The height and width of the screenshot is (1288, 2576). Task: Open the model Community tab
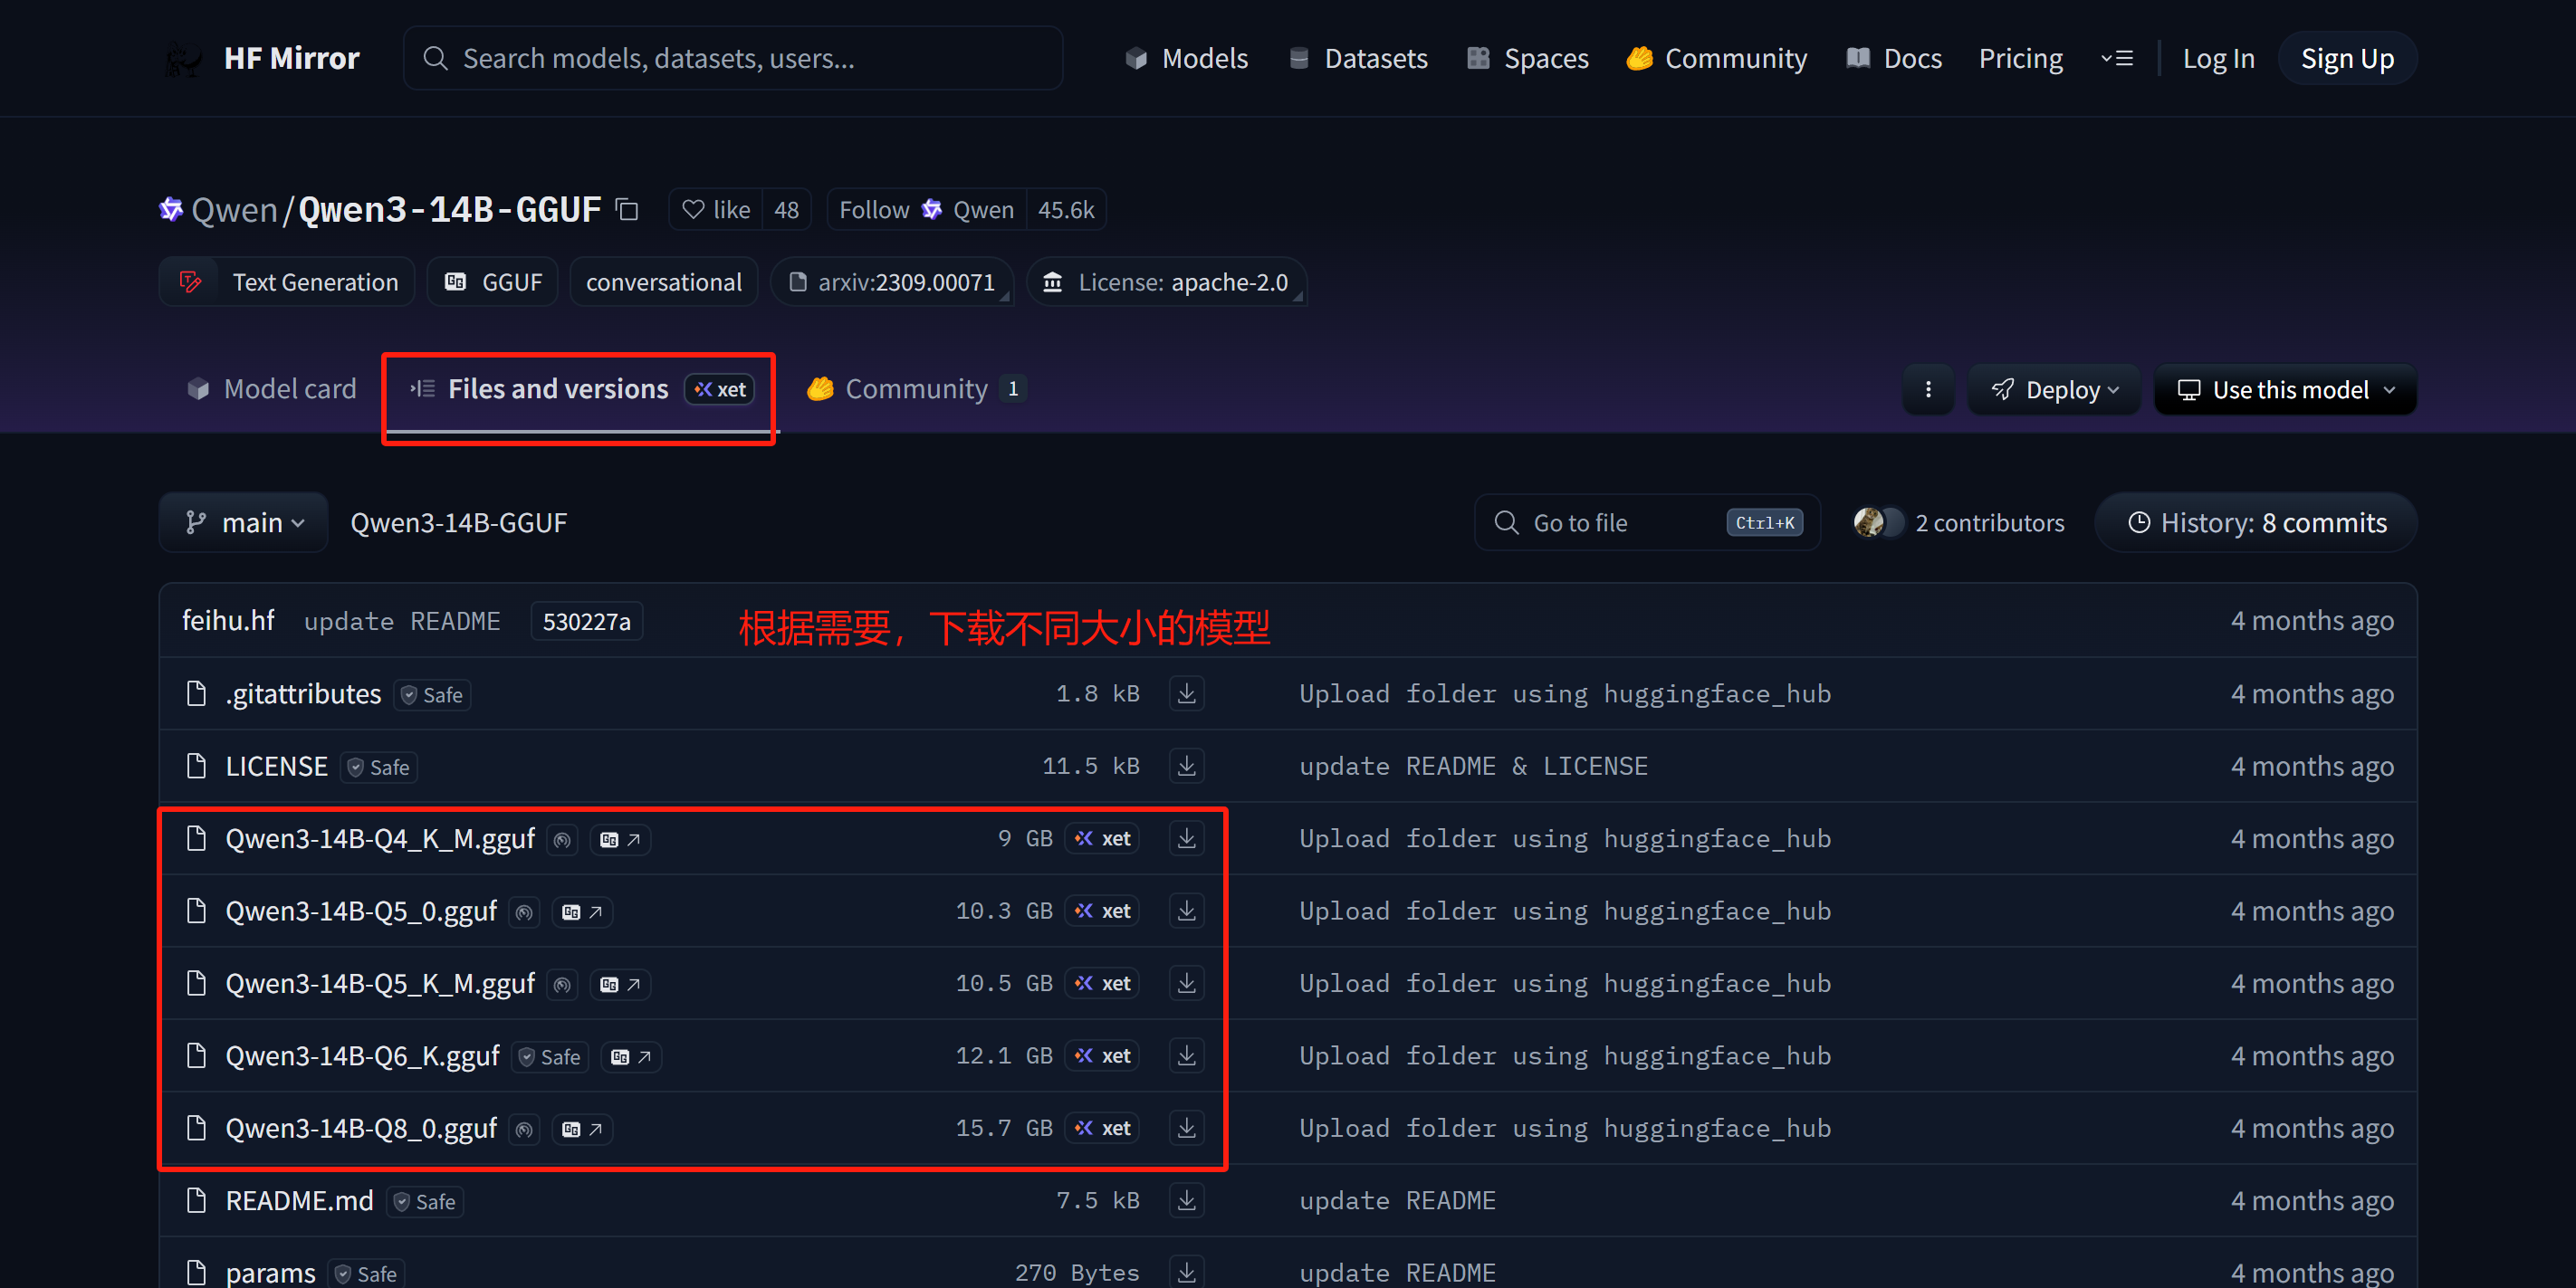(x=916, y=389)
